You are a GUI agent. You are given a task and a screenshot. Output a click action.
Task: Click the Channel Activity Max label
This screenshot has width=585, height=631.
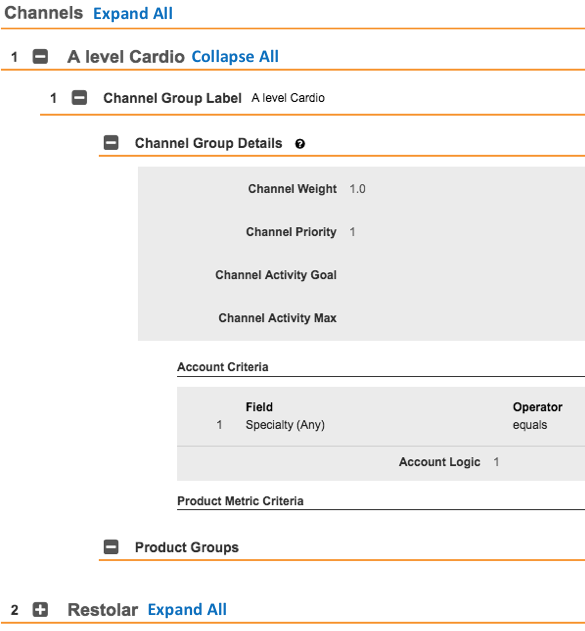pyautogui.click(x=278, y=318)
